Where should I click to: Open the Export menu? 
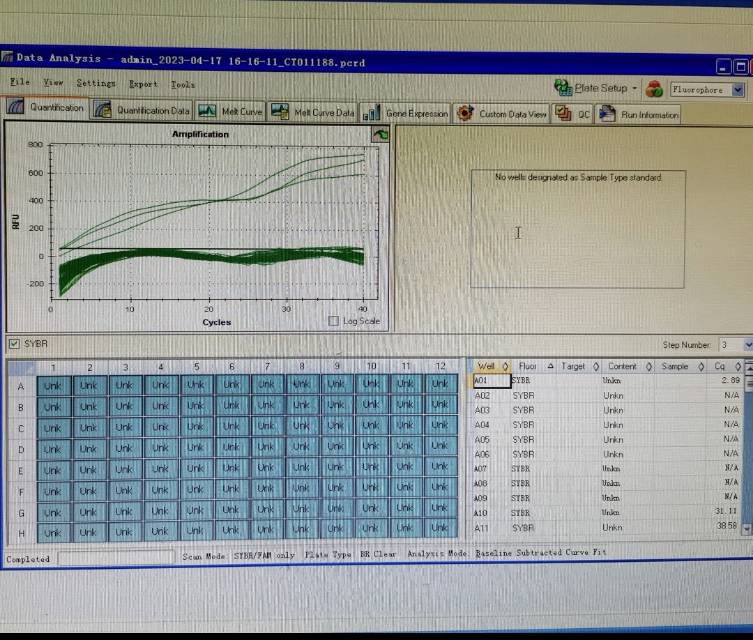(x=143, y=84)
